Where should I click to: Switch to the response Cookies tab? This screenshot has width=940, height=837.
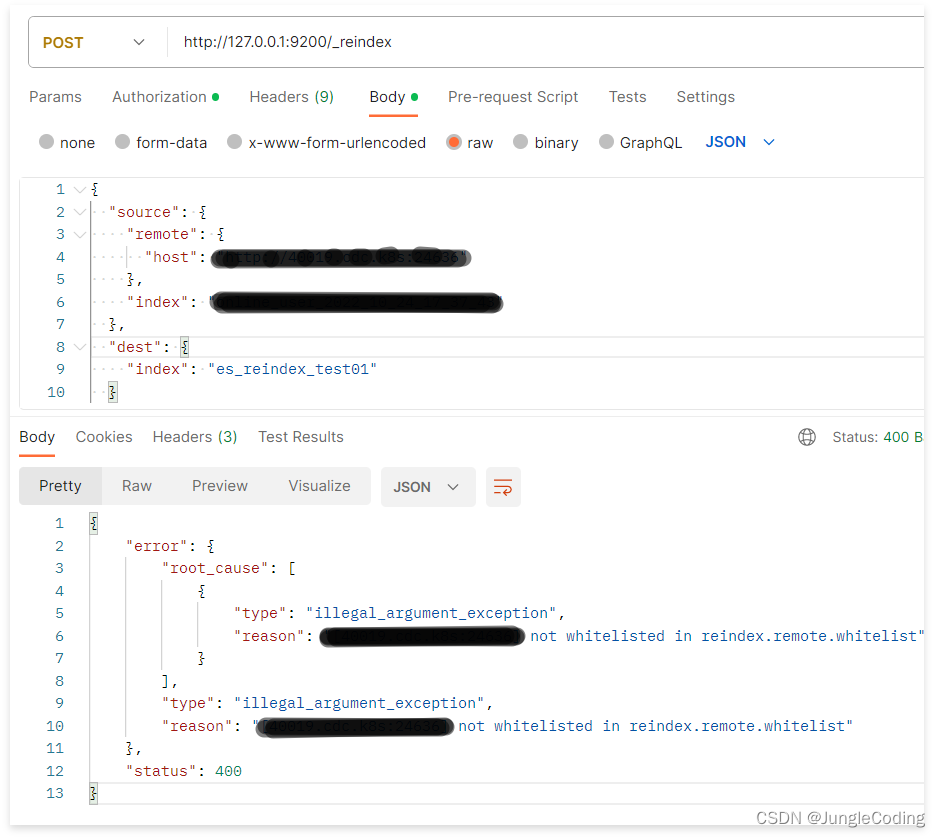tap(104, 436)
